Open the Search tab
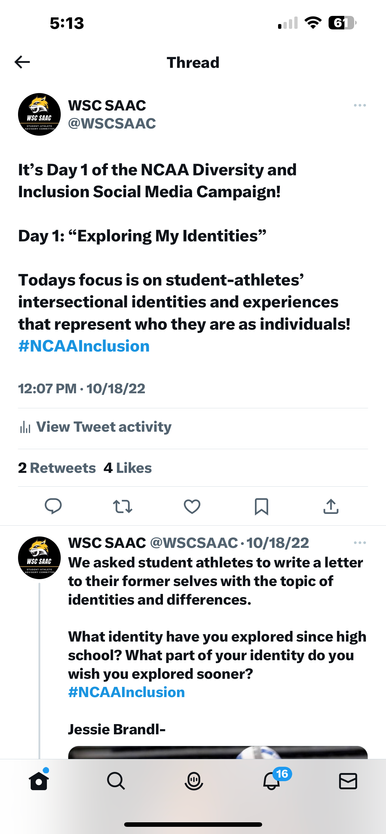 point(115,781)
